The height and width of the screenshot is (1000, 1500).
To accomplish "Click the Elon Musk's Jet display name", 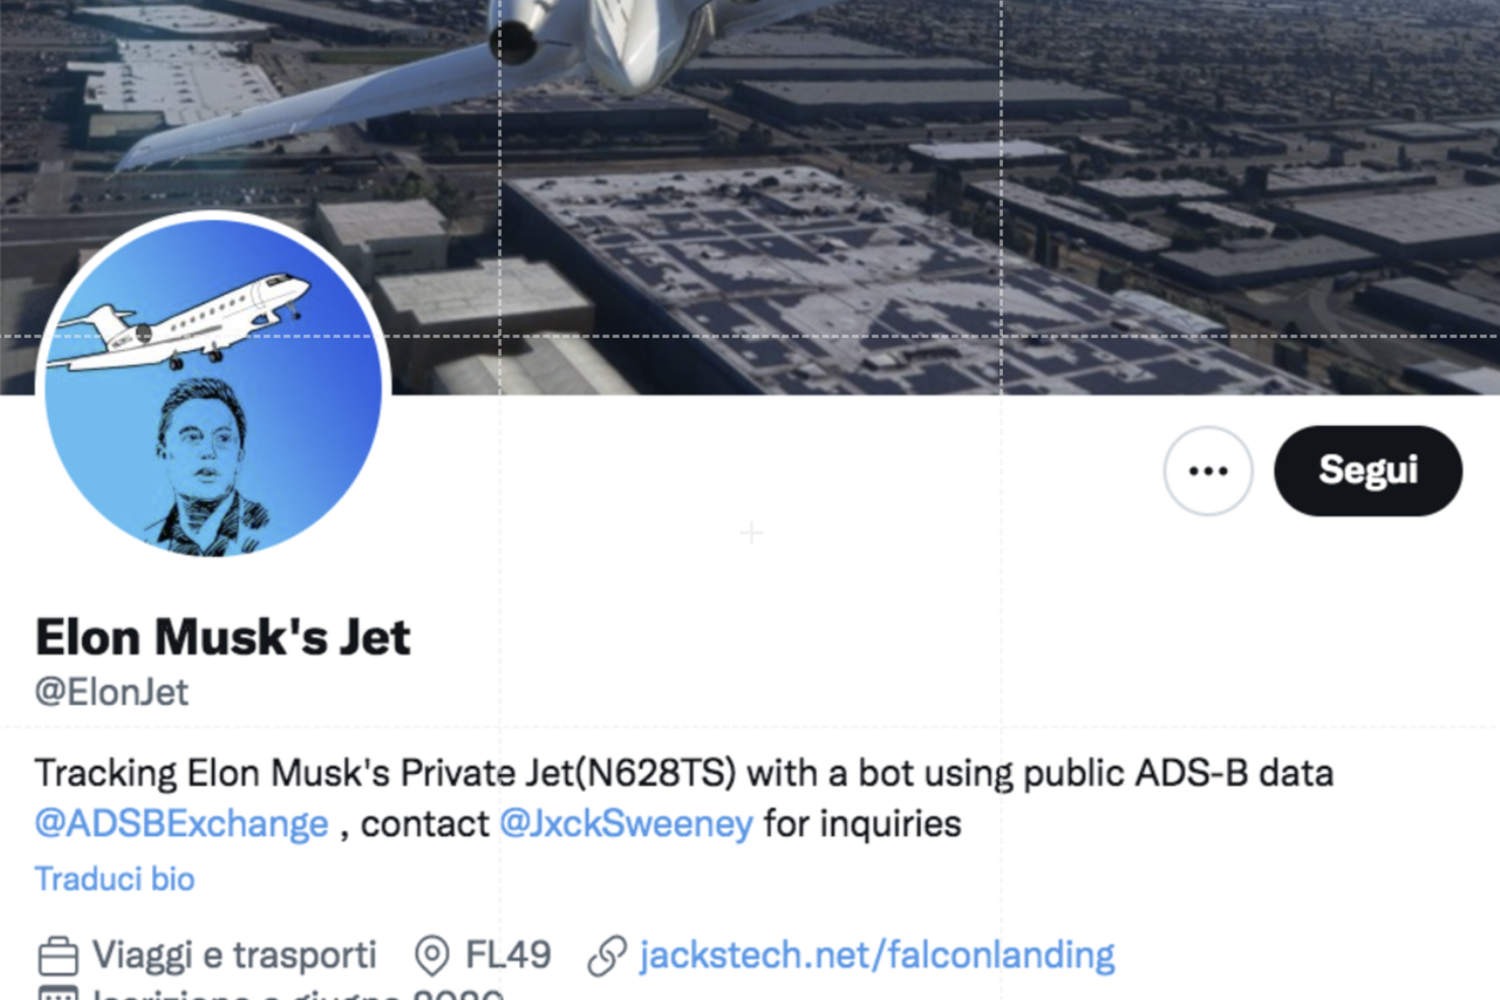I will (222, 634).
